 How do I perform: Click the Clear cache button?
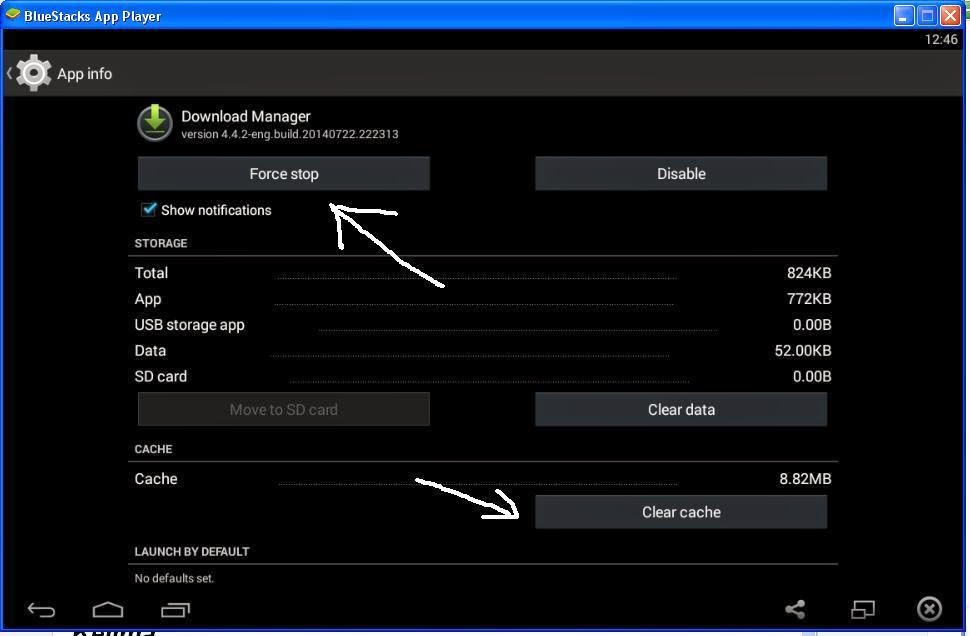tap(680, 512)
